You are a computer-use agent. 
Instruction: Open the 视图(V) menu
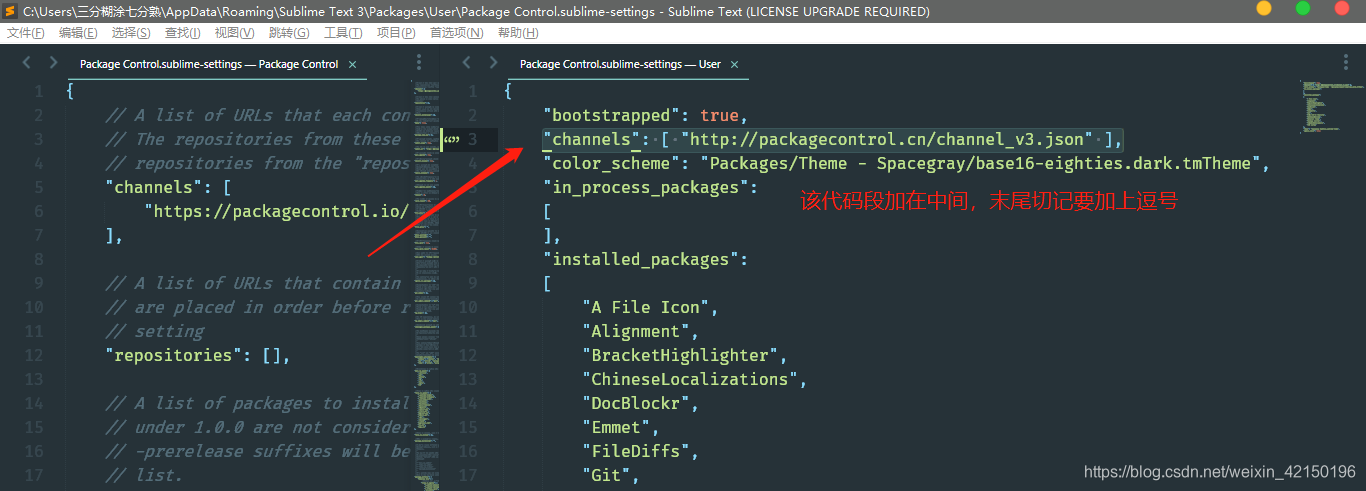coord(234,33)
